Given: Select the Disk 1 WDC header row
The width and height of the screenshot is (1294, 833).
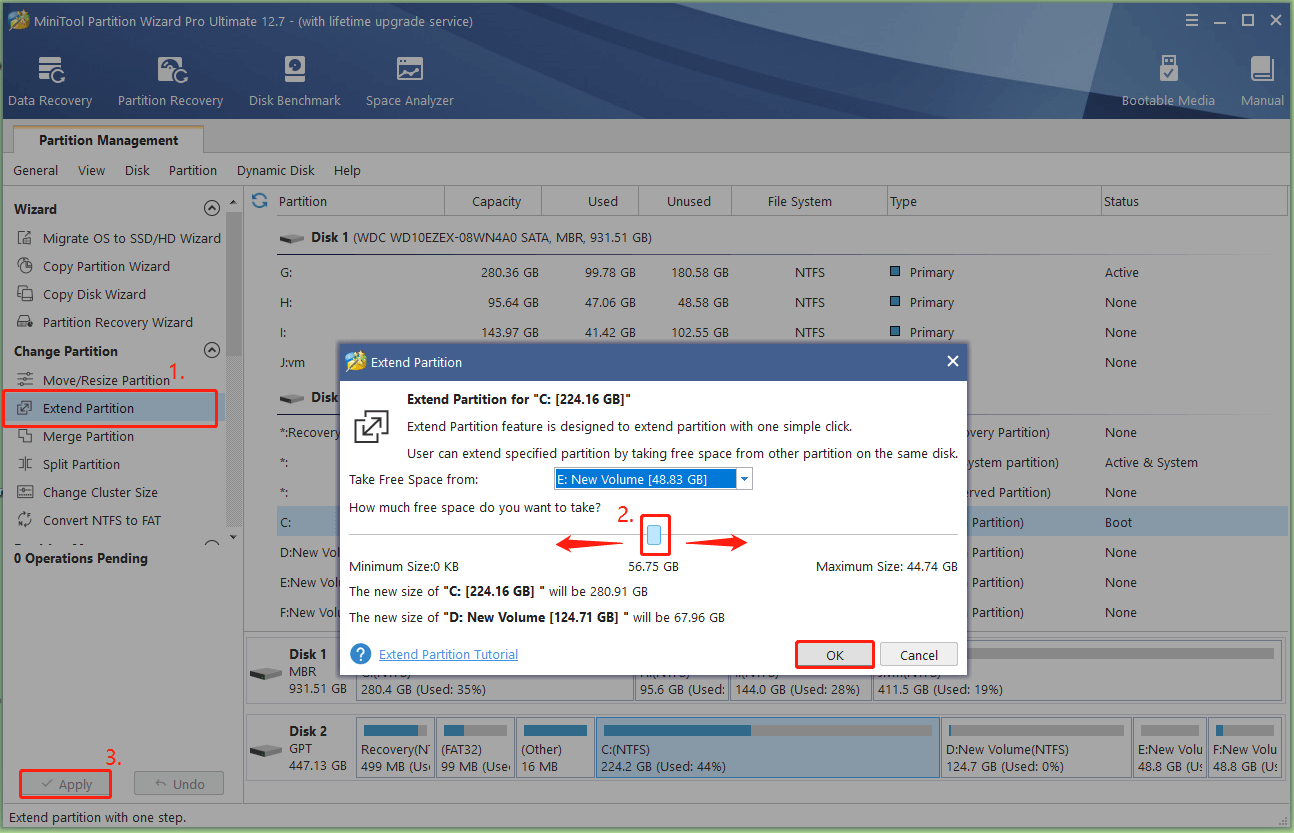Looking at the screenshot, I should [x=782, y=238].
